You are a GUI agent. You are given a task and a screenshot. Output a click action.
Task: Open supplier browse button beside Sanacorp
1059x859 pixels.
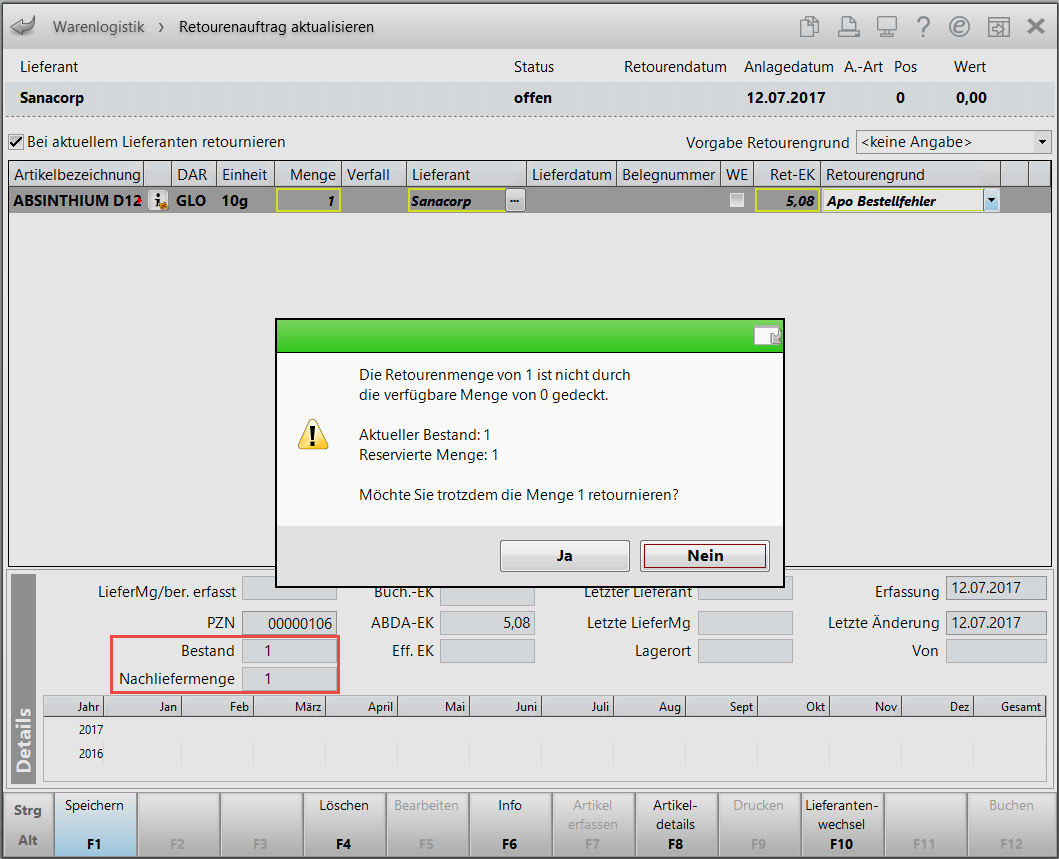514,201
